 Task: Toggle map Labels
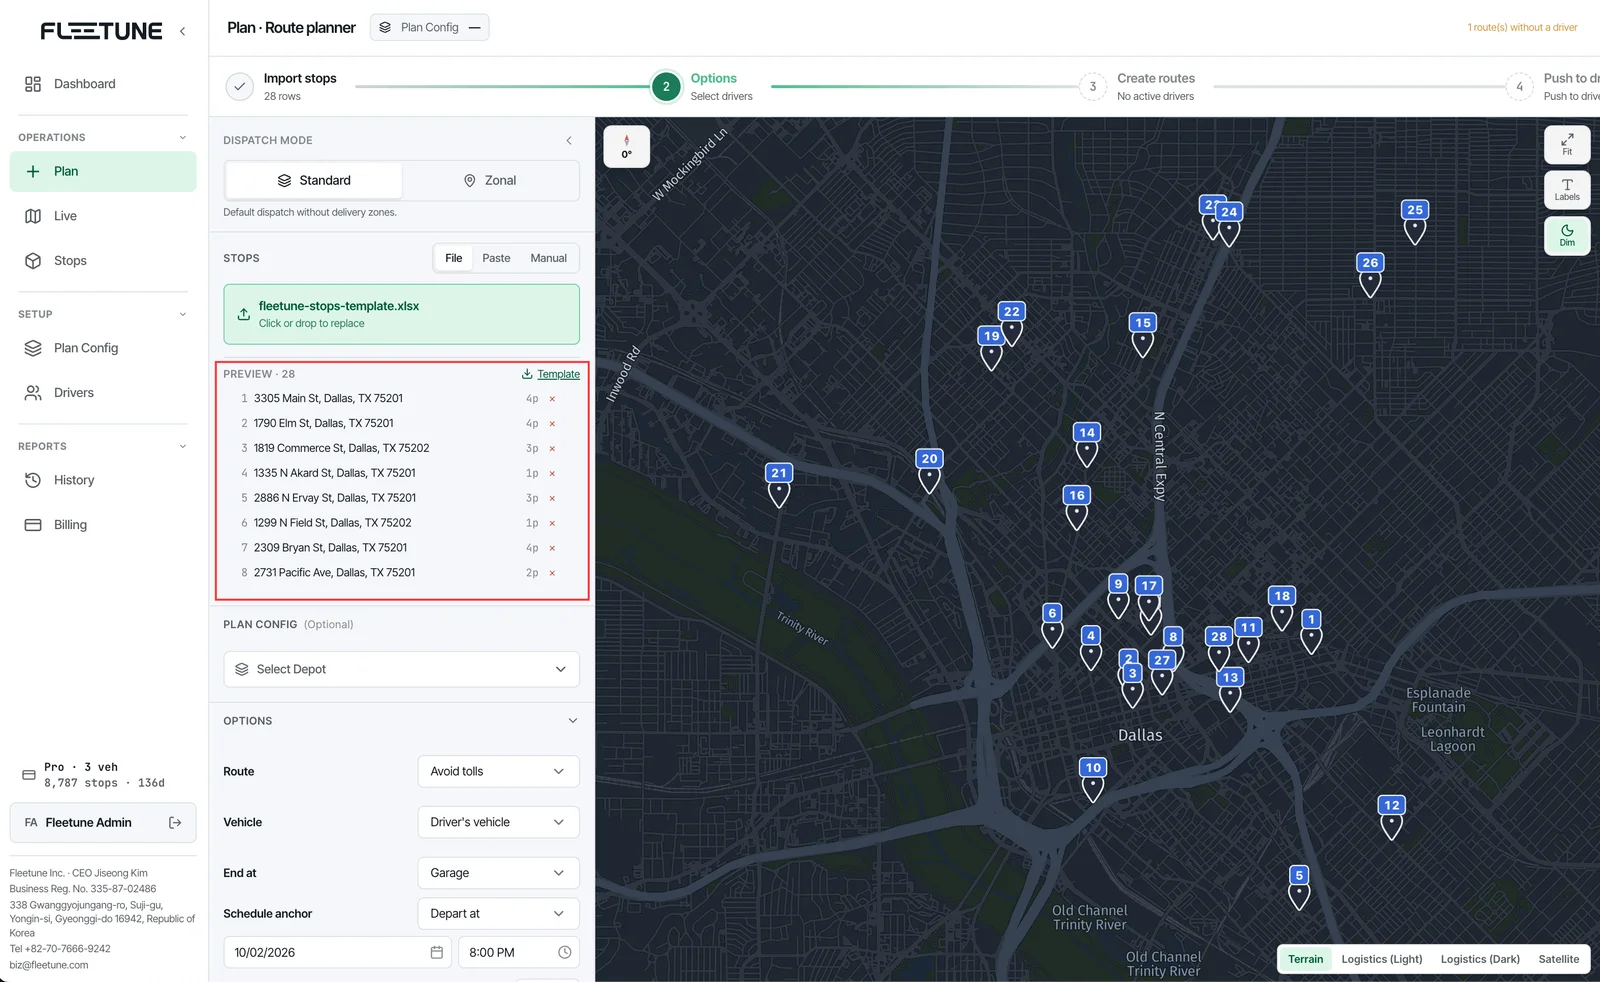tap(1567, 189)
